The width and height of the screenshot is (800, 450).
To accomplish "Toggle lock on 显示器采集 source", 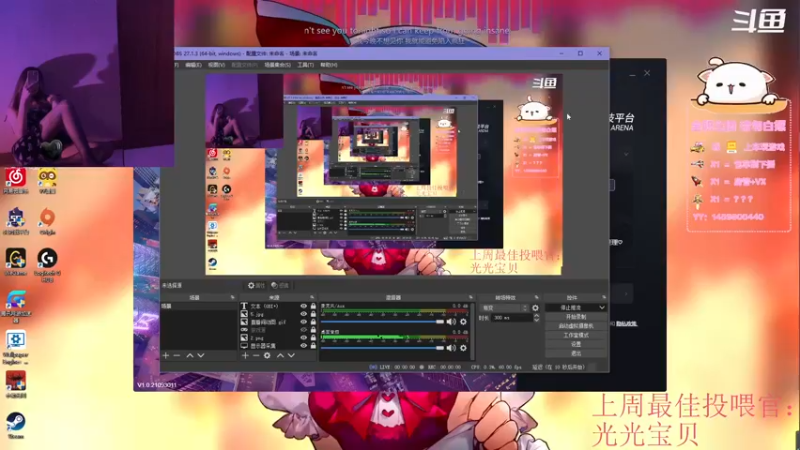I will tap(313, 345).
